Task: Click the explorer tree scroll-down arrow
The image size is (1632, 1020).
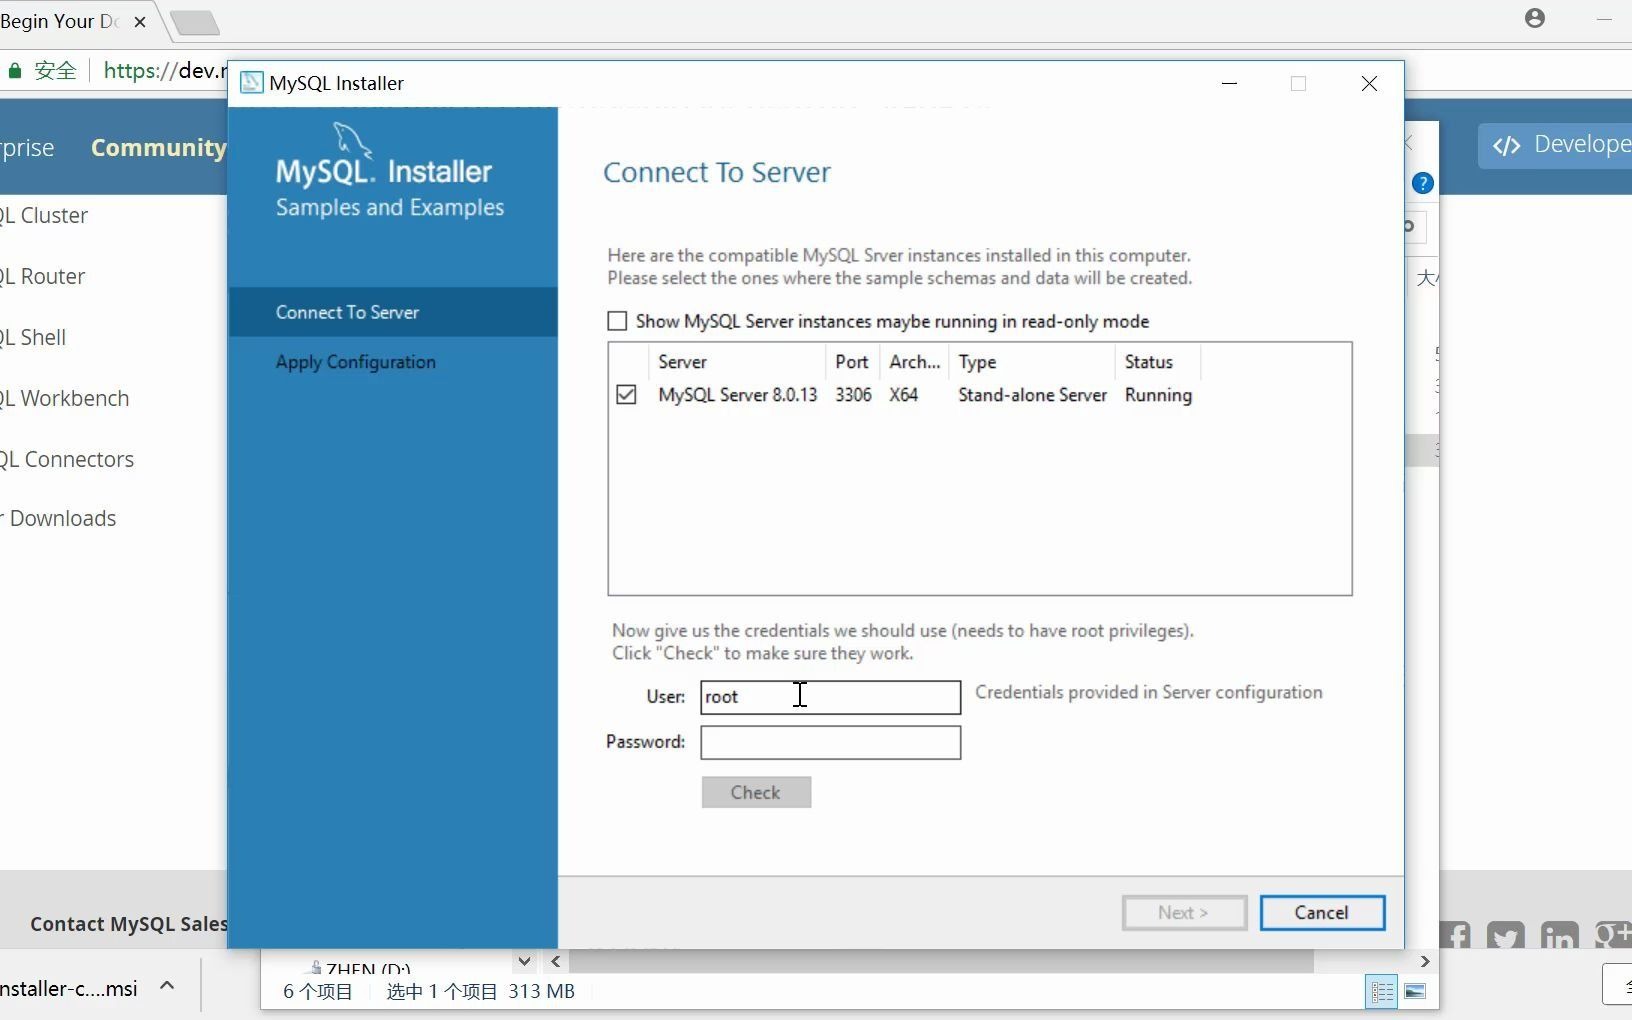Action: pos(524,962)
